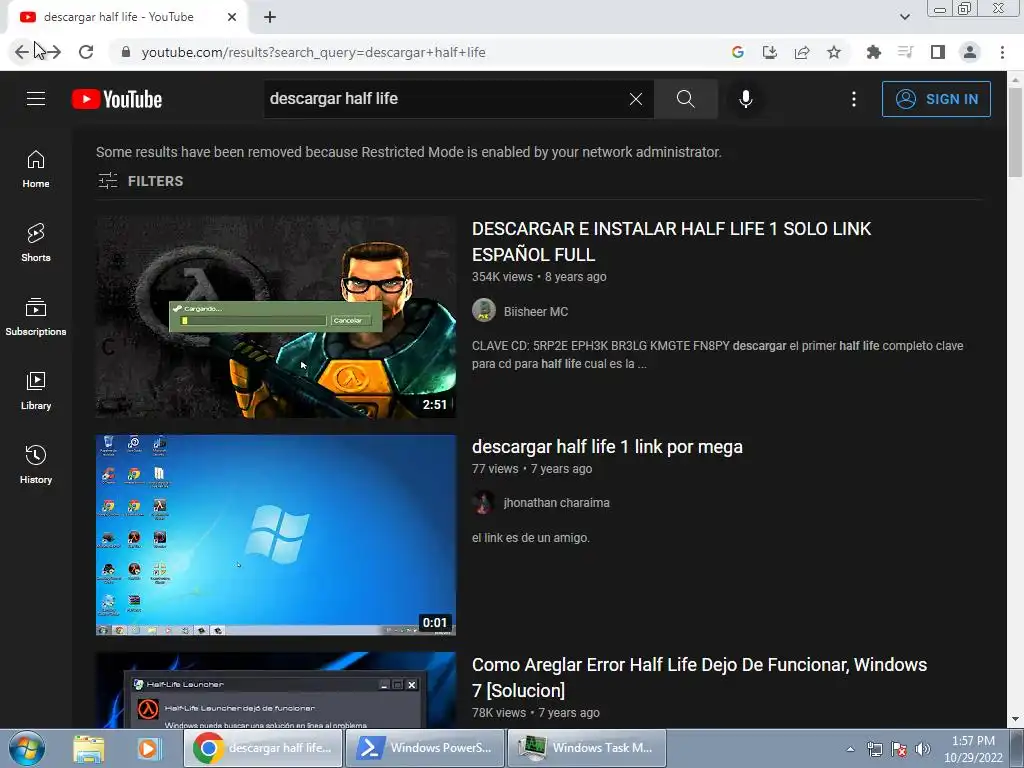This screenshot has height=768, width=1024.
Task: Open the jhonathan charaima channel name
Action: point(556,503)
